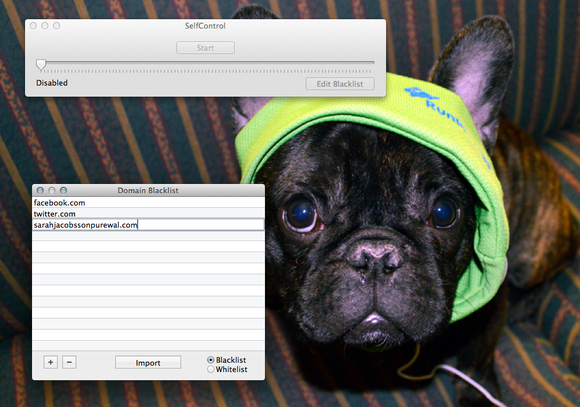This screenshot has height=407, width=580.
Task: Open Edit Blacklist in SelfControl window
Action: pyautogui.click(x=340, y=84)
